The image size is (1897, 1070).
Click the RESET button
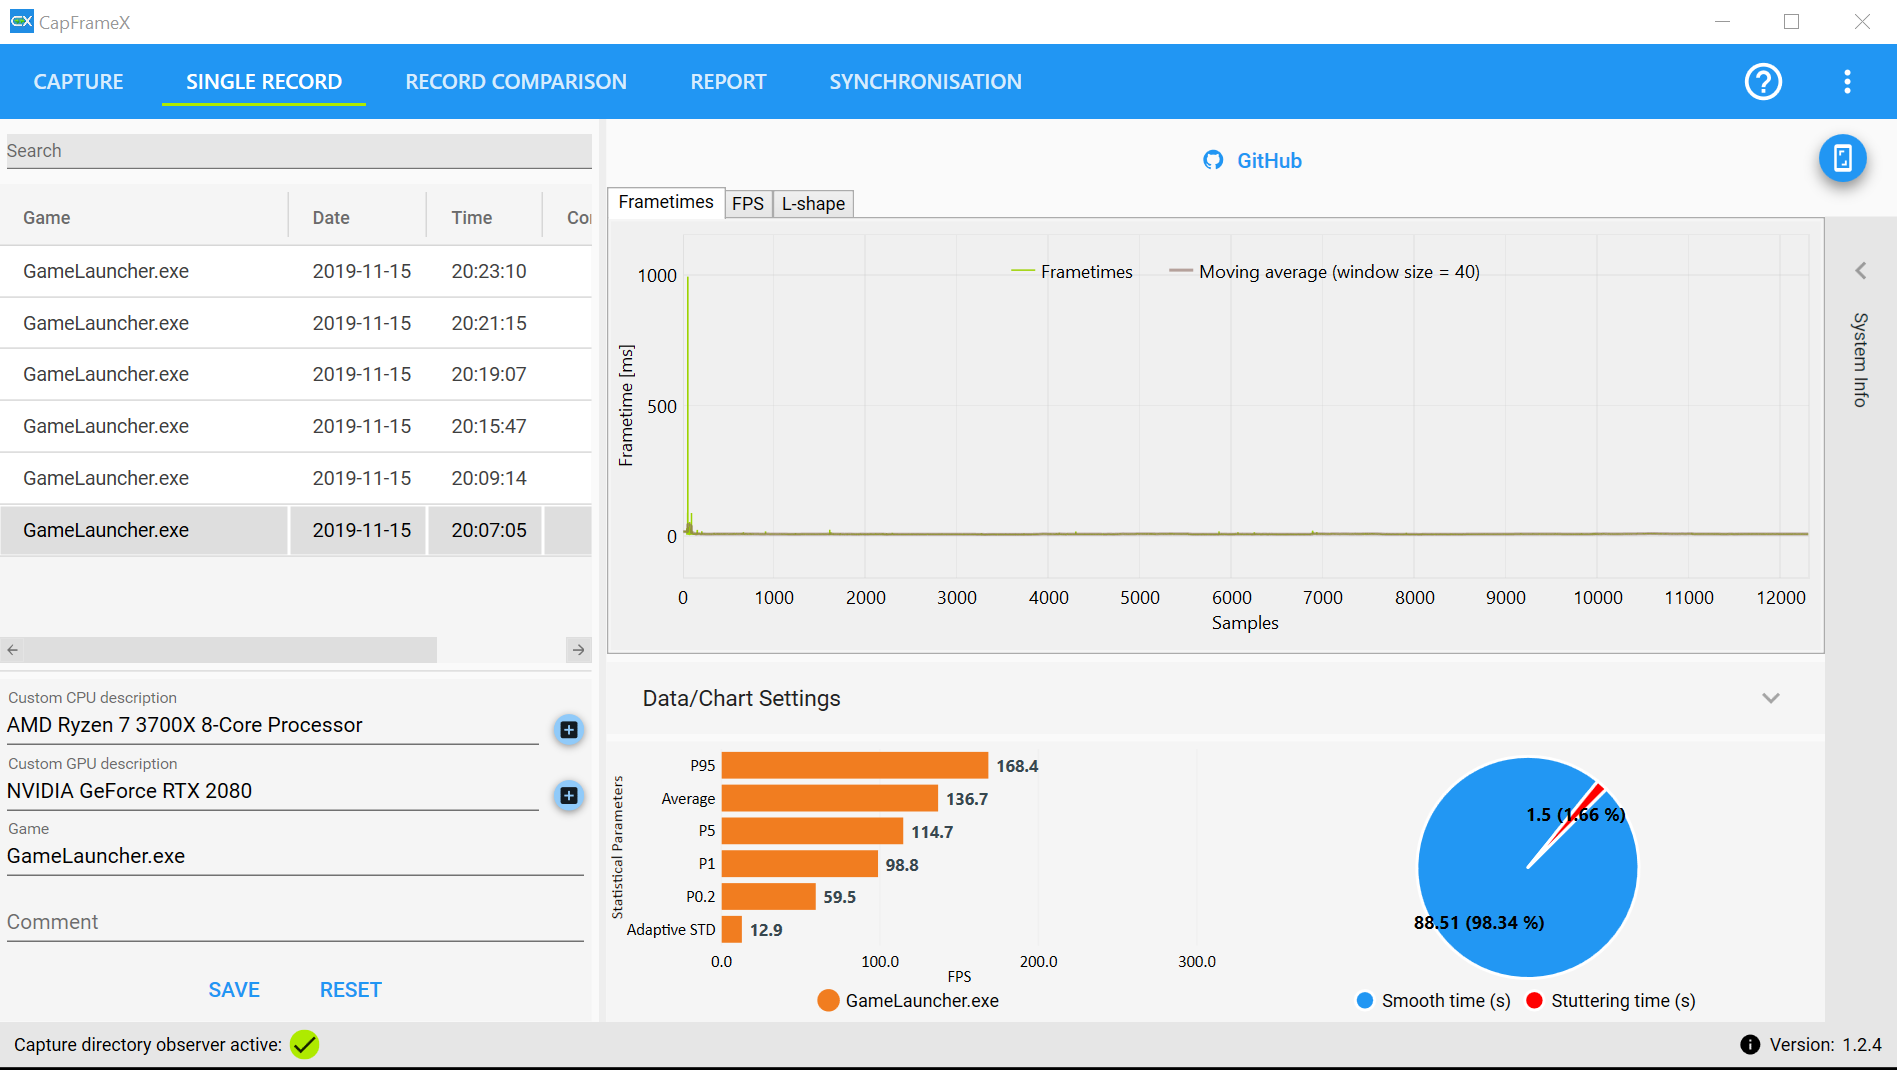tap(350, 990)
